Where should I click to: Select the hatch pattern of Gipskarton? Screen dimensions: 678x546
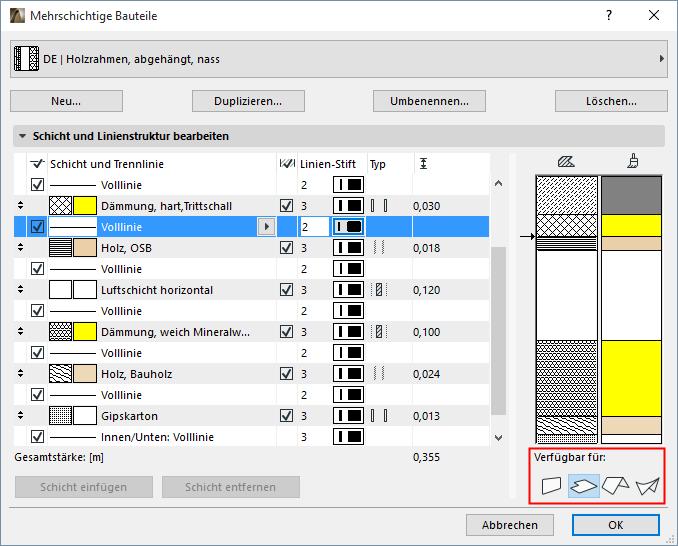point(60,416)
